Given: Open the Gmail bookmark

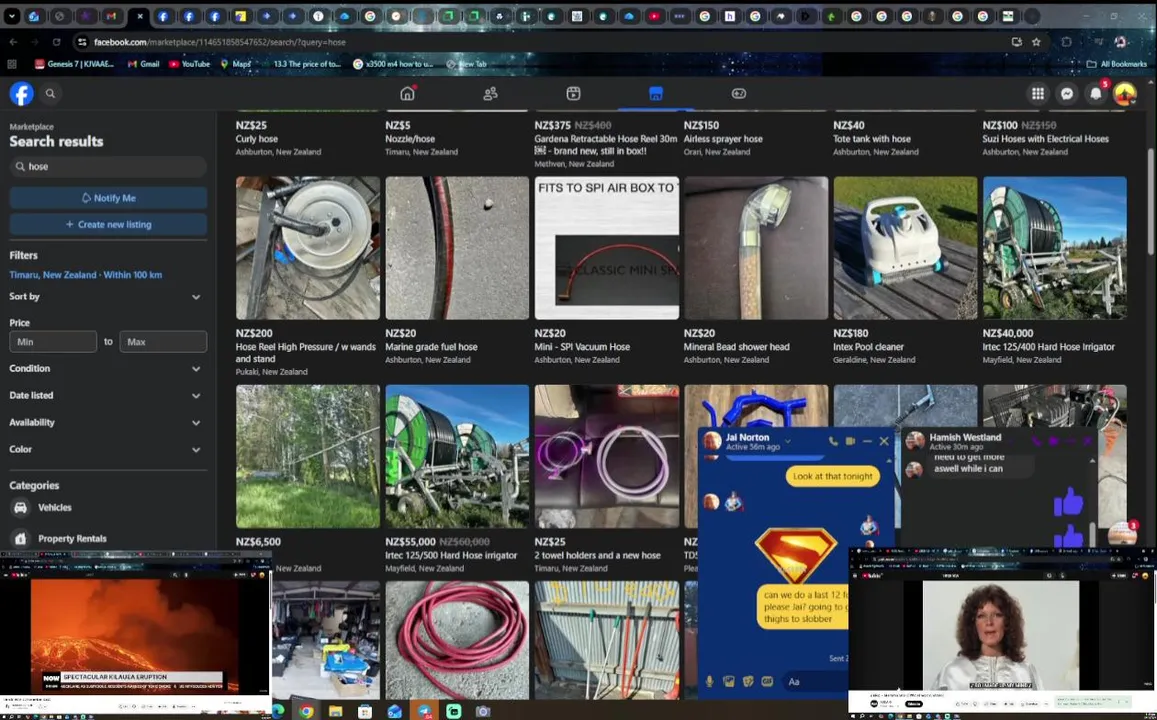Looking at the screenshot, I should click(143, 64).
